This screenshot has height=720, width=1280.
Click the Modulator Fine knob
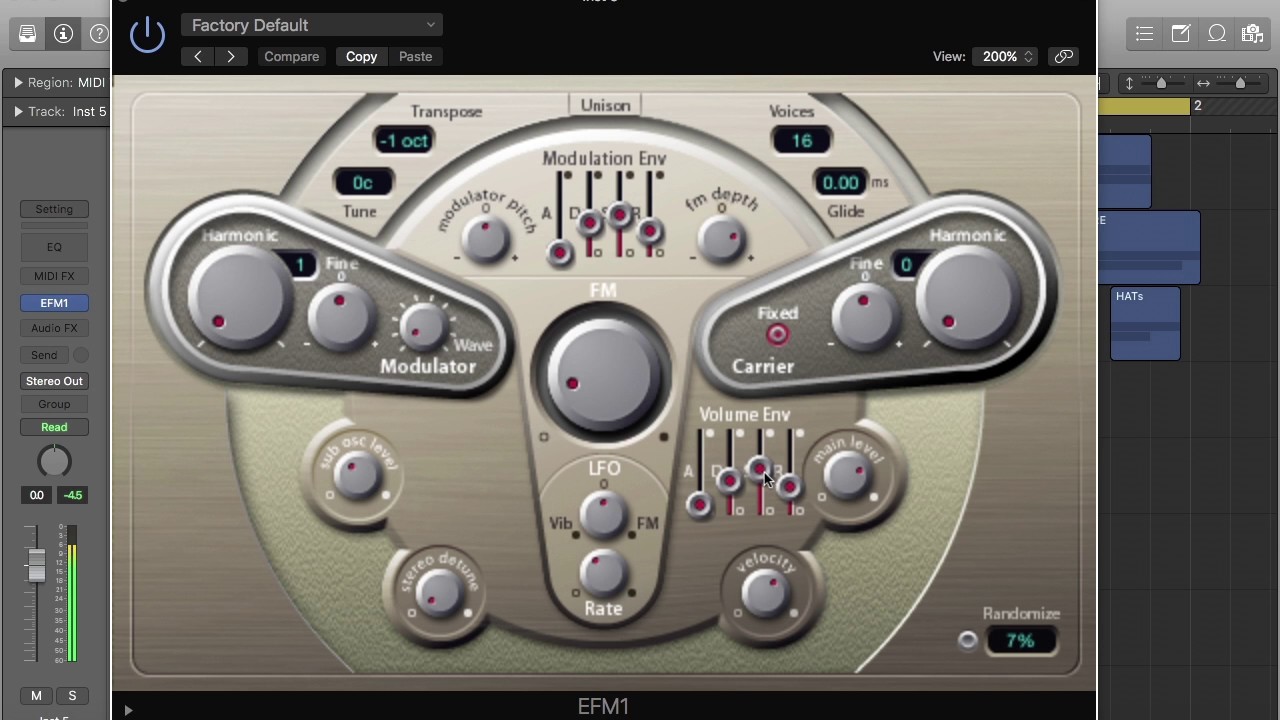340,318
